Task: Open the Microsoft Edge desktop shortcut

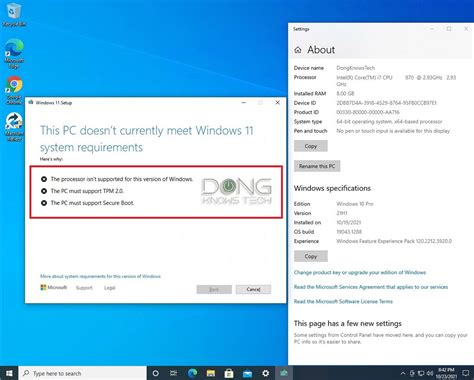Action: (14, 53)
